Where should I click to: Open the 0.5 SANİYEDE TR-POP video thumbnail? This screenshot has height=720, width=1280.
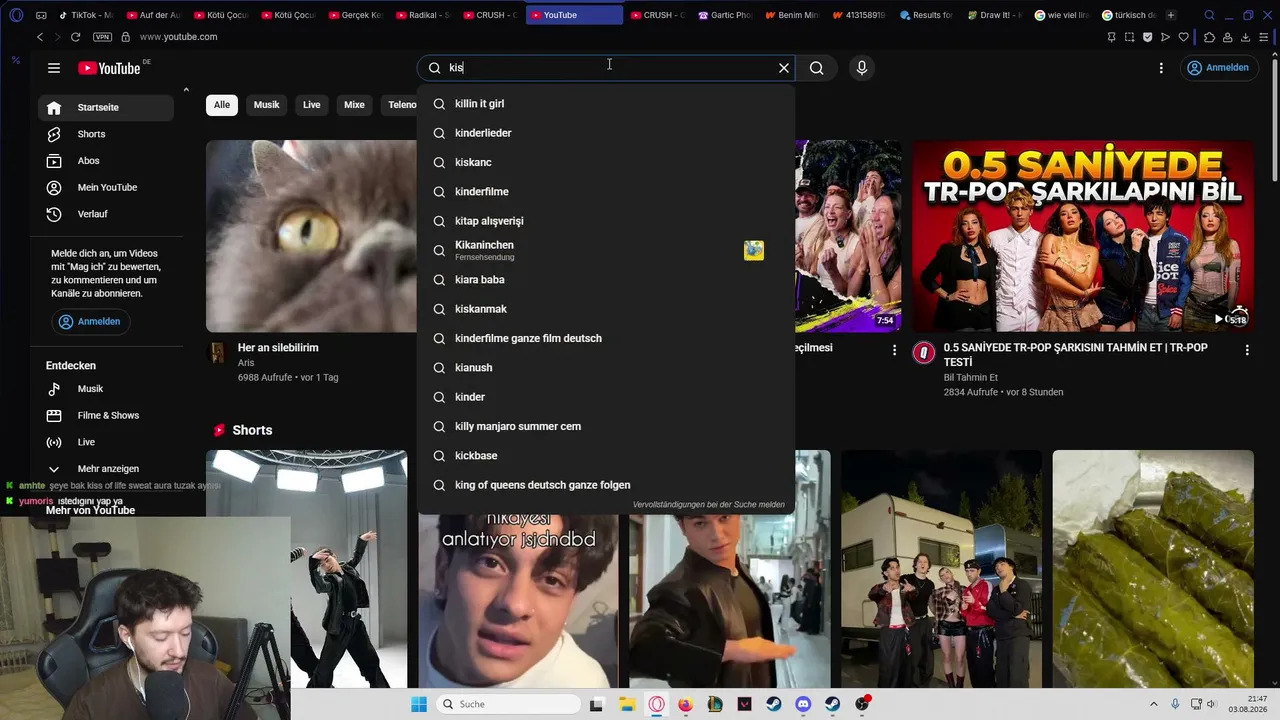click(x=1083, y=236)
